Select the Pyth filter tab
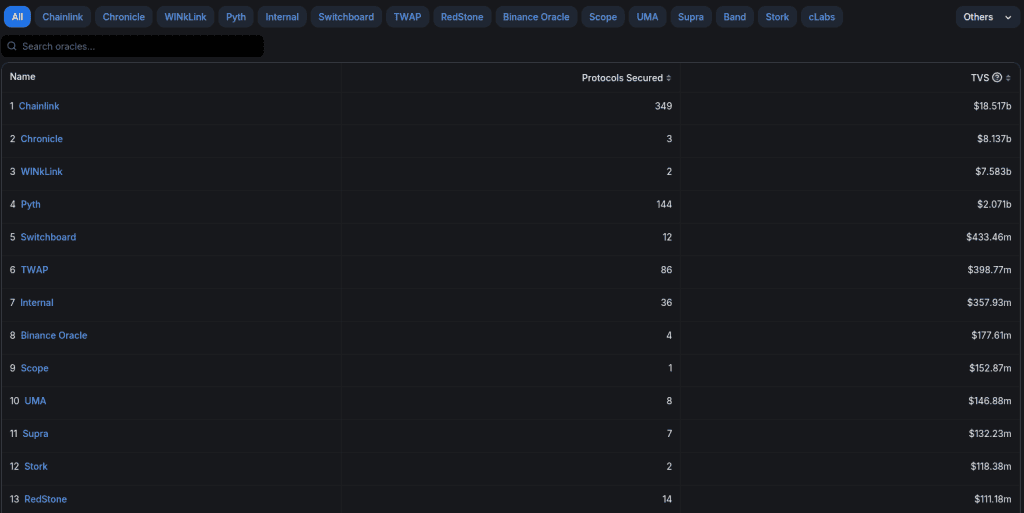The width and height of the screenshot is (1024, 513). 236,17
